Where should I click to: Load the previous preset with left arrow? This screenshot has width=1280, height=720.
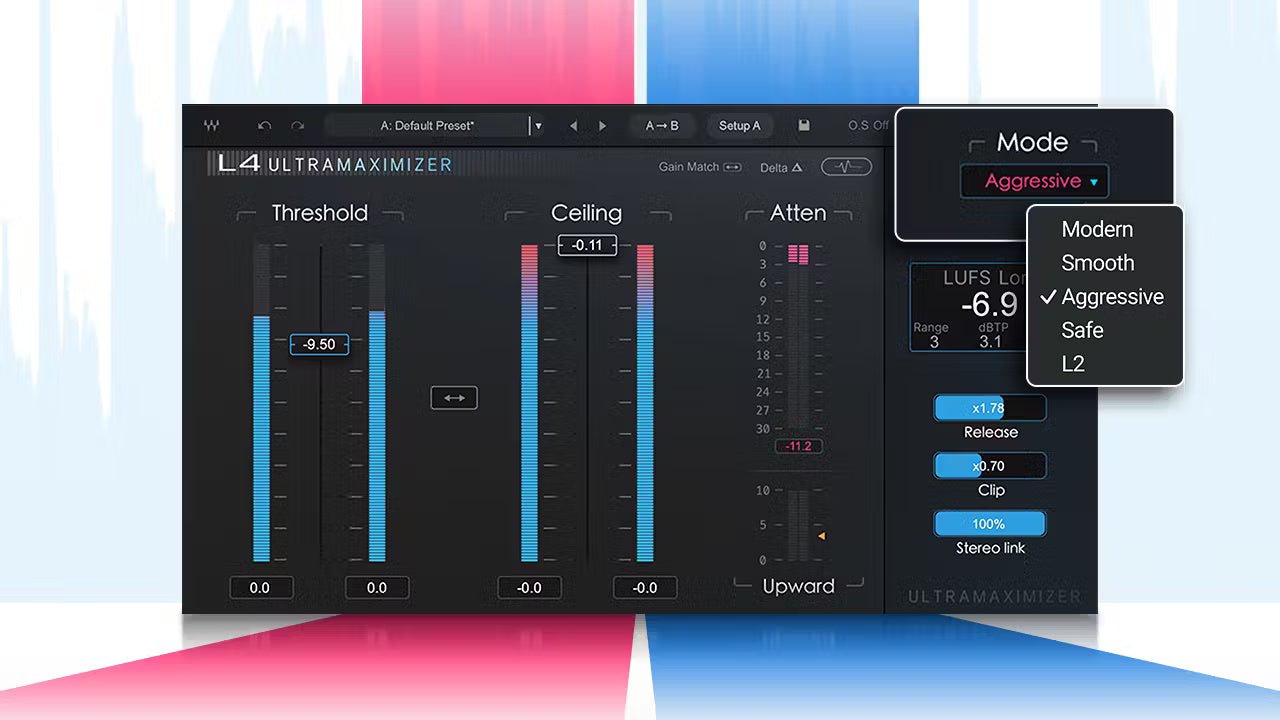(573, 126)
